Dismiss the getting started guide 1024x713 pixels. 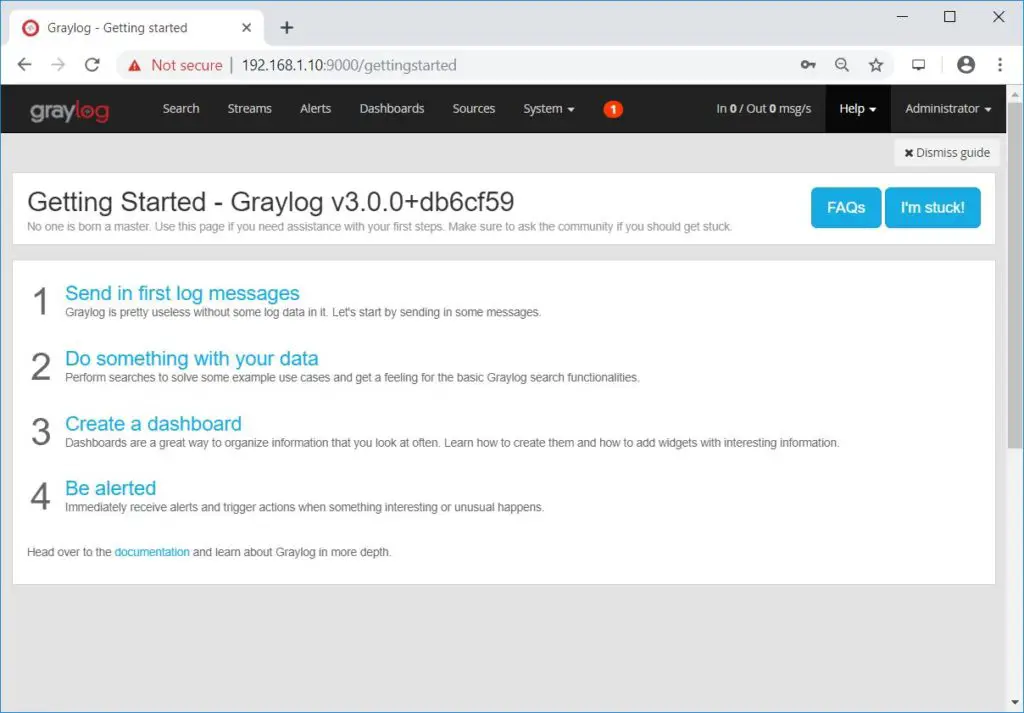pos(947,153)
